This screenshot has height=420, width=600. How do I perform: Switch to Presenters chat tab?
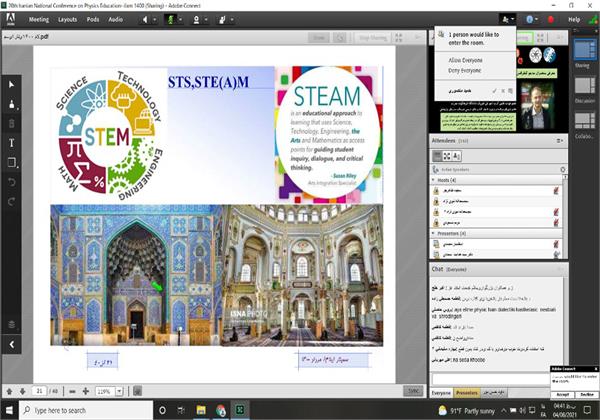[x=467, y=394]
